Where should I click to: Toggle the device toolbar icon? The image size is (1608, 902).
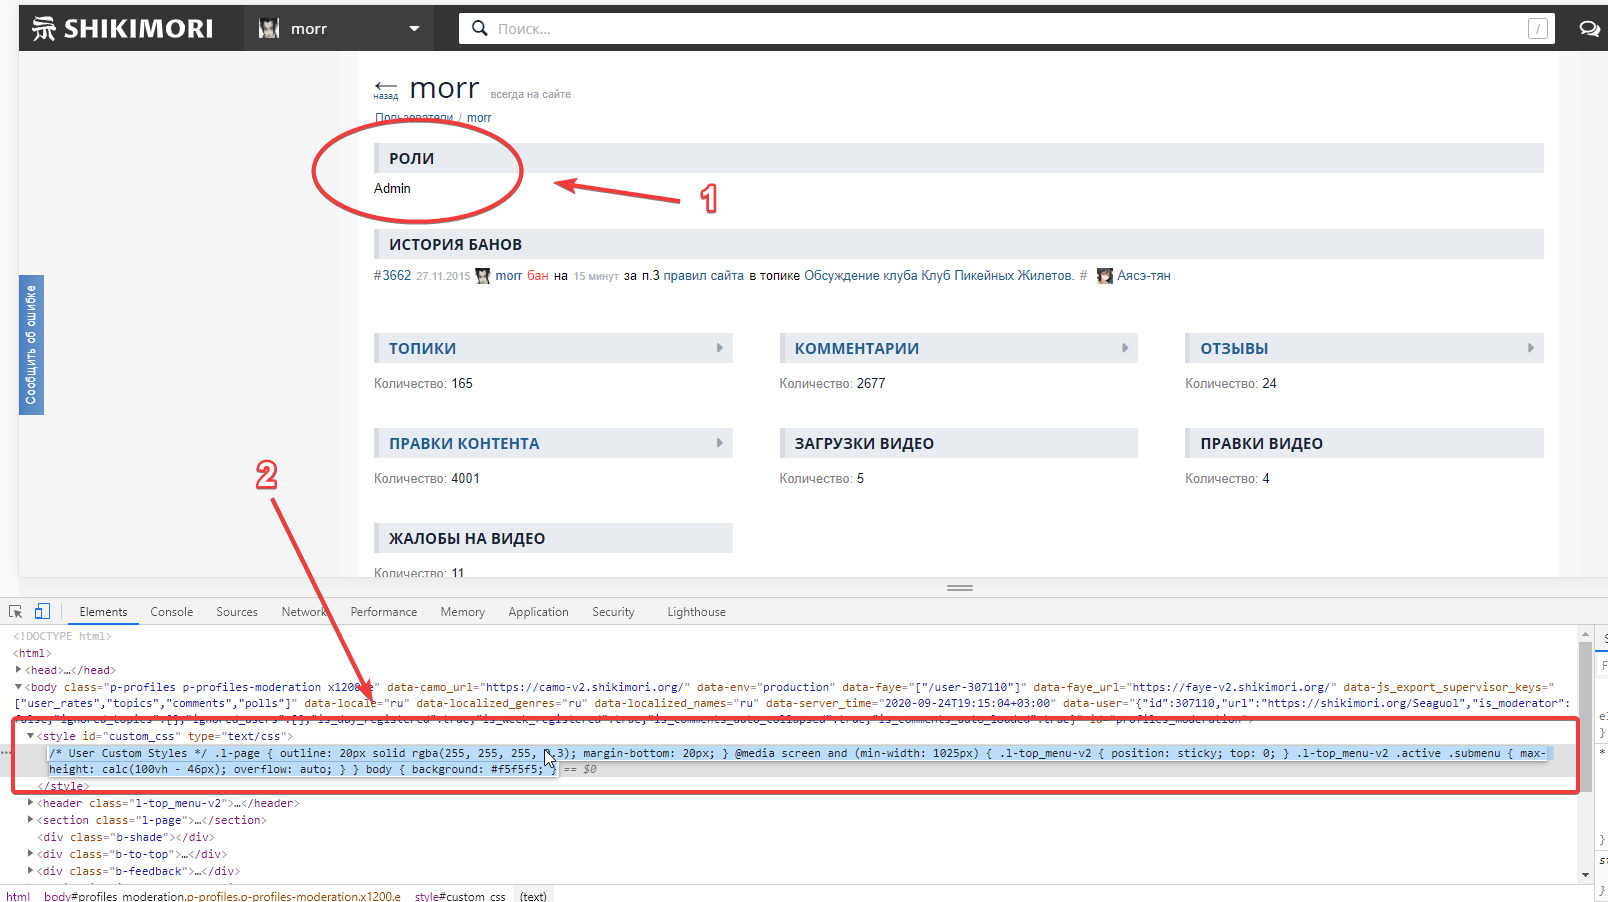tap(42, 612)
